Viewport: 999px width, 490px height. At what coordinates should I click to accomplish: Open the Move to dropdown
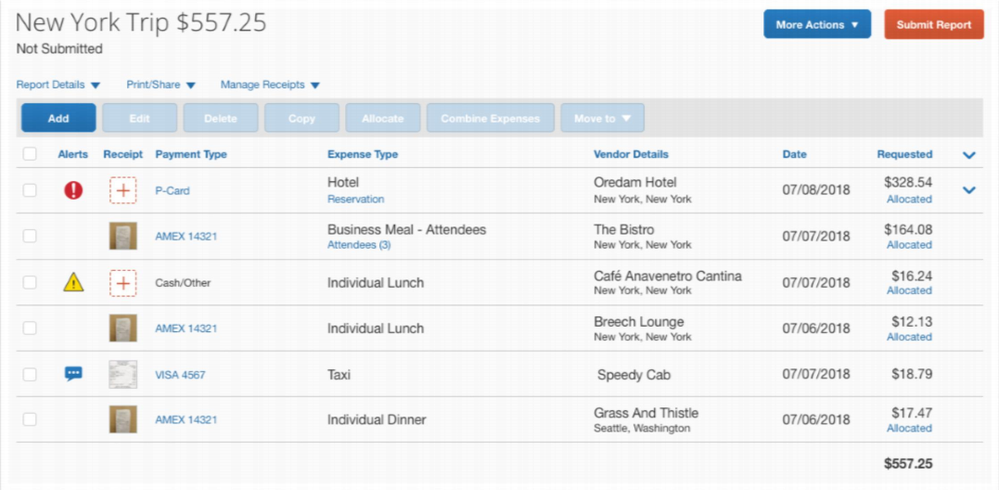click(603, 119)
